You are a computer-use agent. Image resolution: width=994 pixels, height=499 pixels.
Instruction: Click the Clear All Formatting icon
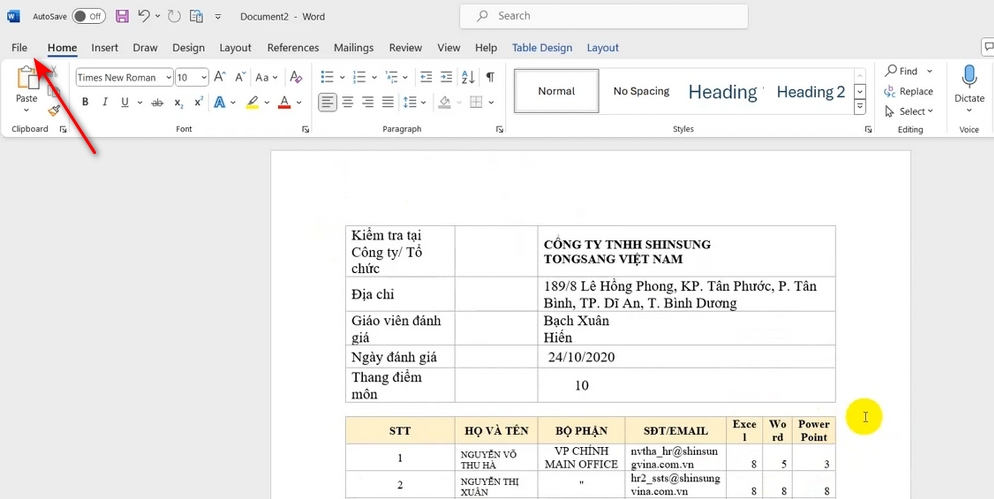coord(295,77)
